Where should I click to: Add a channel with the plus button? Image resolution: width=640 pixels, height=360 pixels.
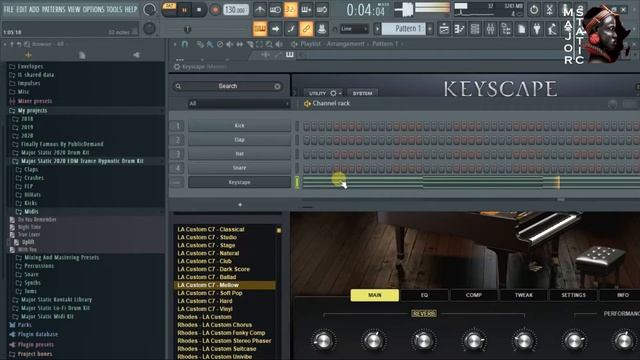point(240,204)
